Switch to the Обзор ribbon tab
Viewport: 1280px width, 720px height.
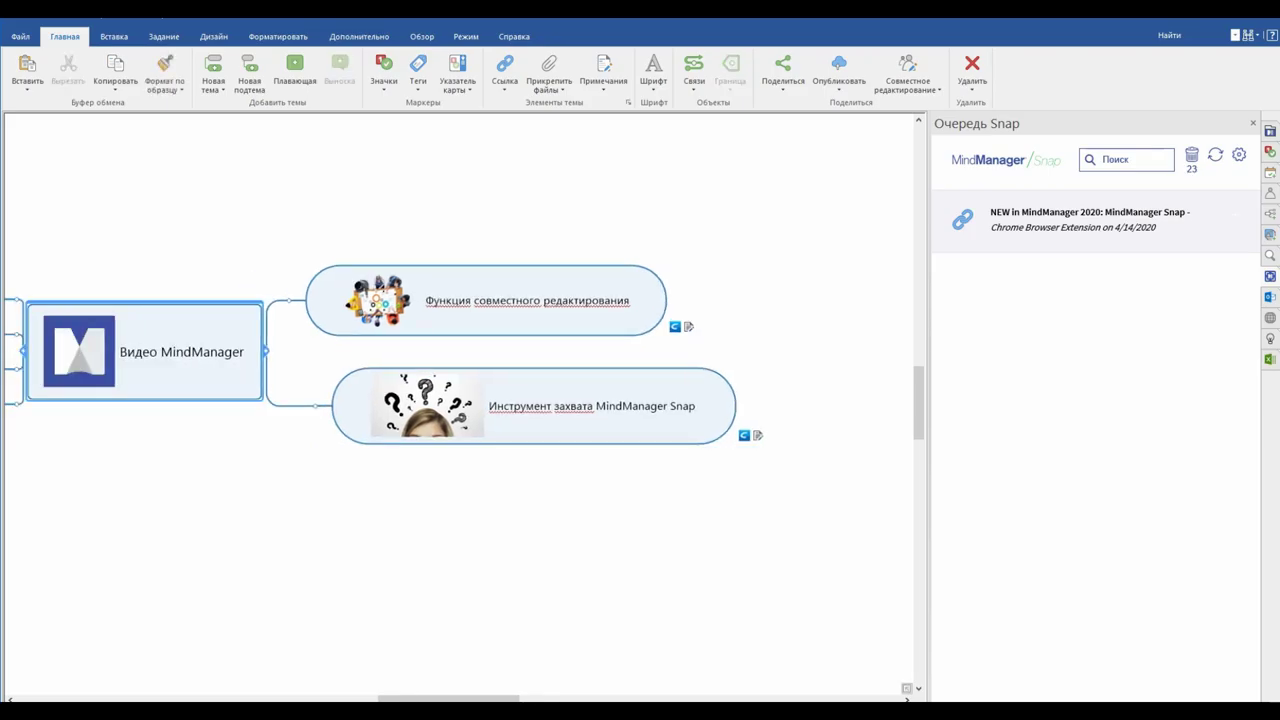click(422, 36)
